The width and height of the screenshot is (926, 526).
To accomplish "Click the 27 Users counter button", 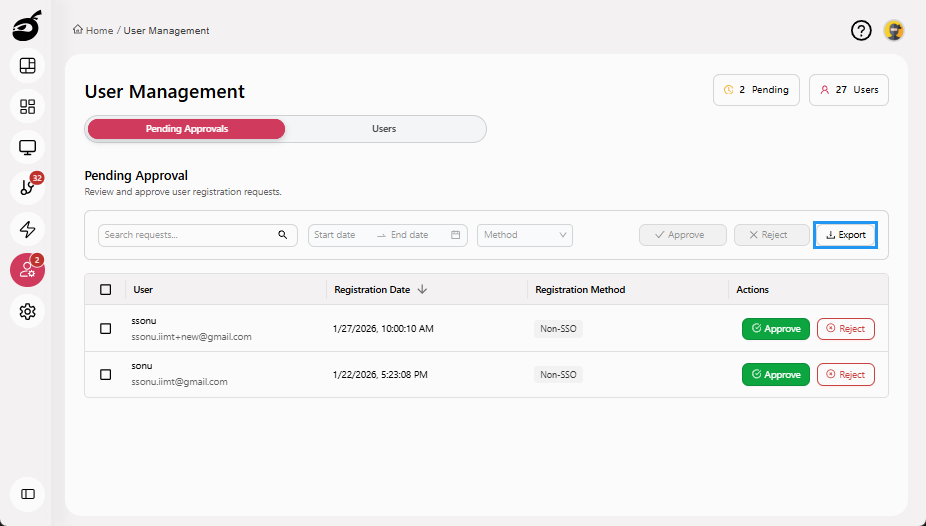I will pyautogui.click(x=849, y=90).
